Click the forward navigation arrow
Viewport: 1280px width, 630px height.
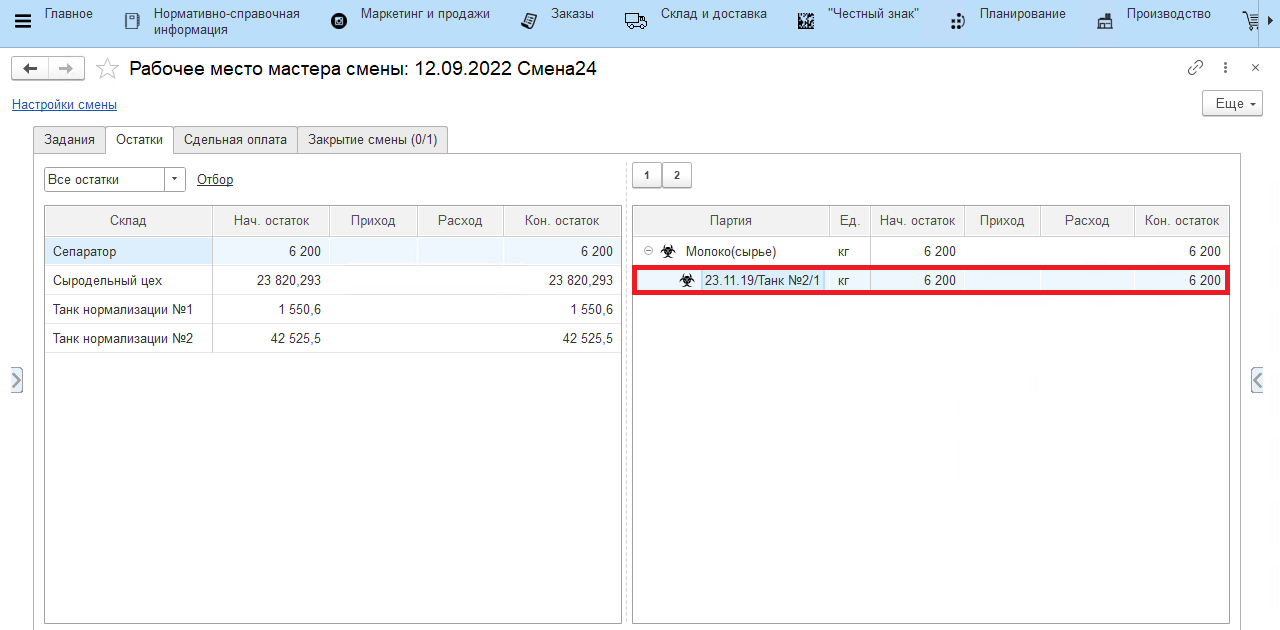66,68
